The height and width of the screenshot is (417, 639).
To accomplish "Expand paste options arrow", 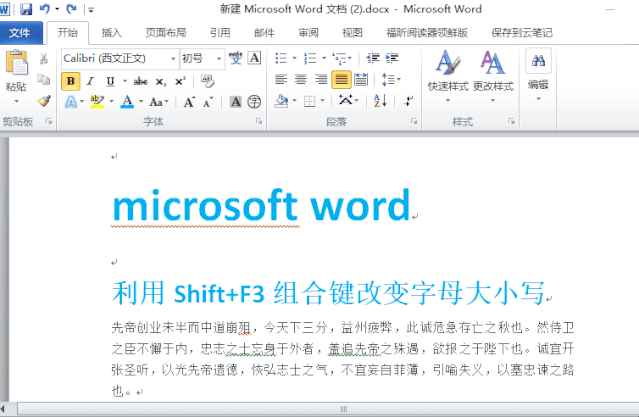I will tap(16, 101).
